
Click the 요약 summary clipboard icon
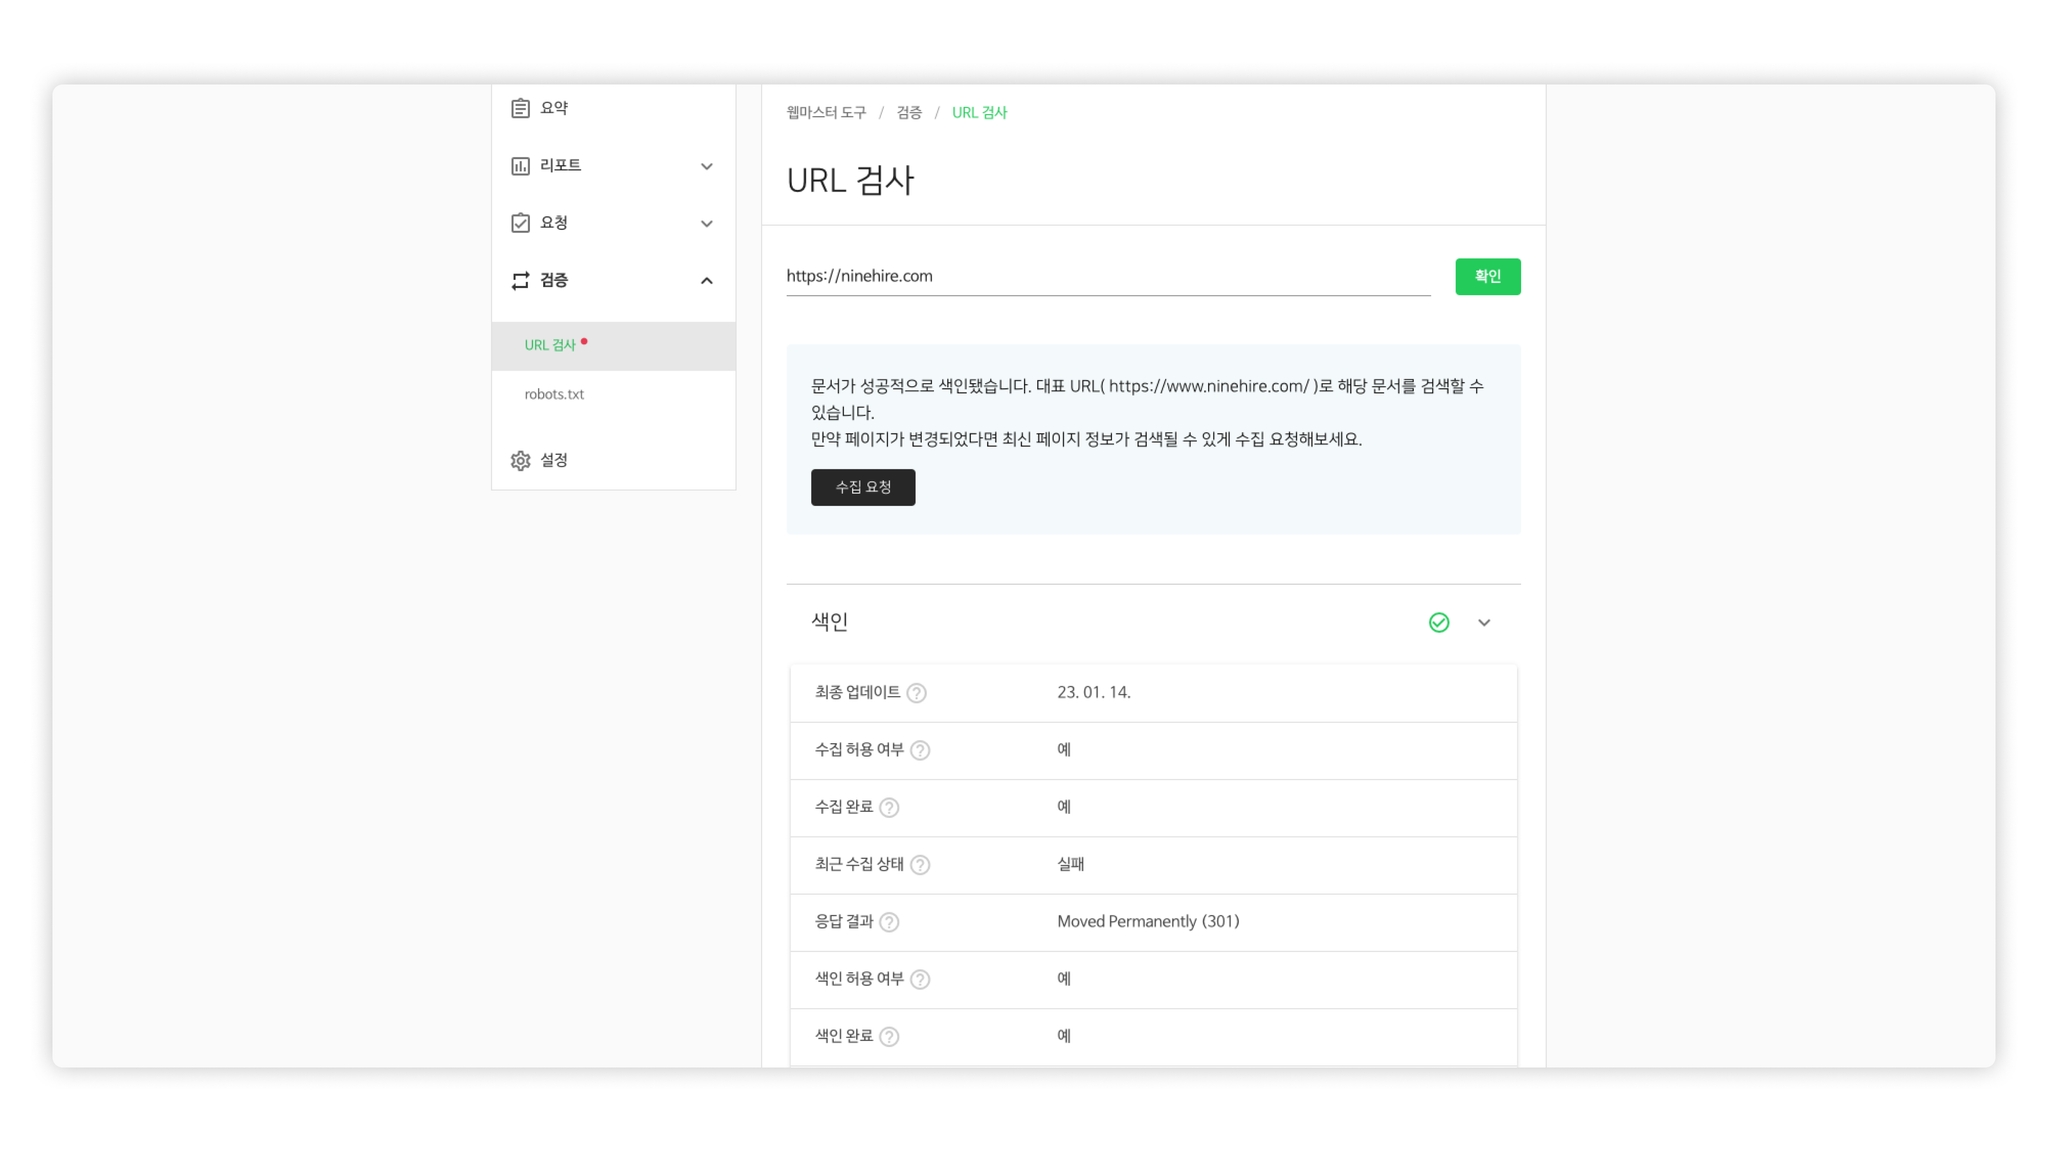pyautogui.click(x=520, y=108)
